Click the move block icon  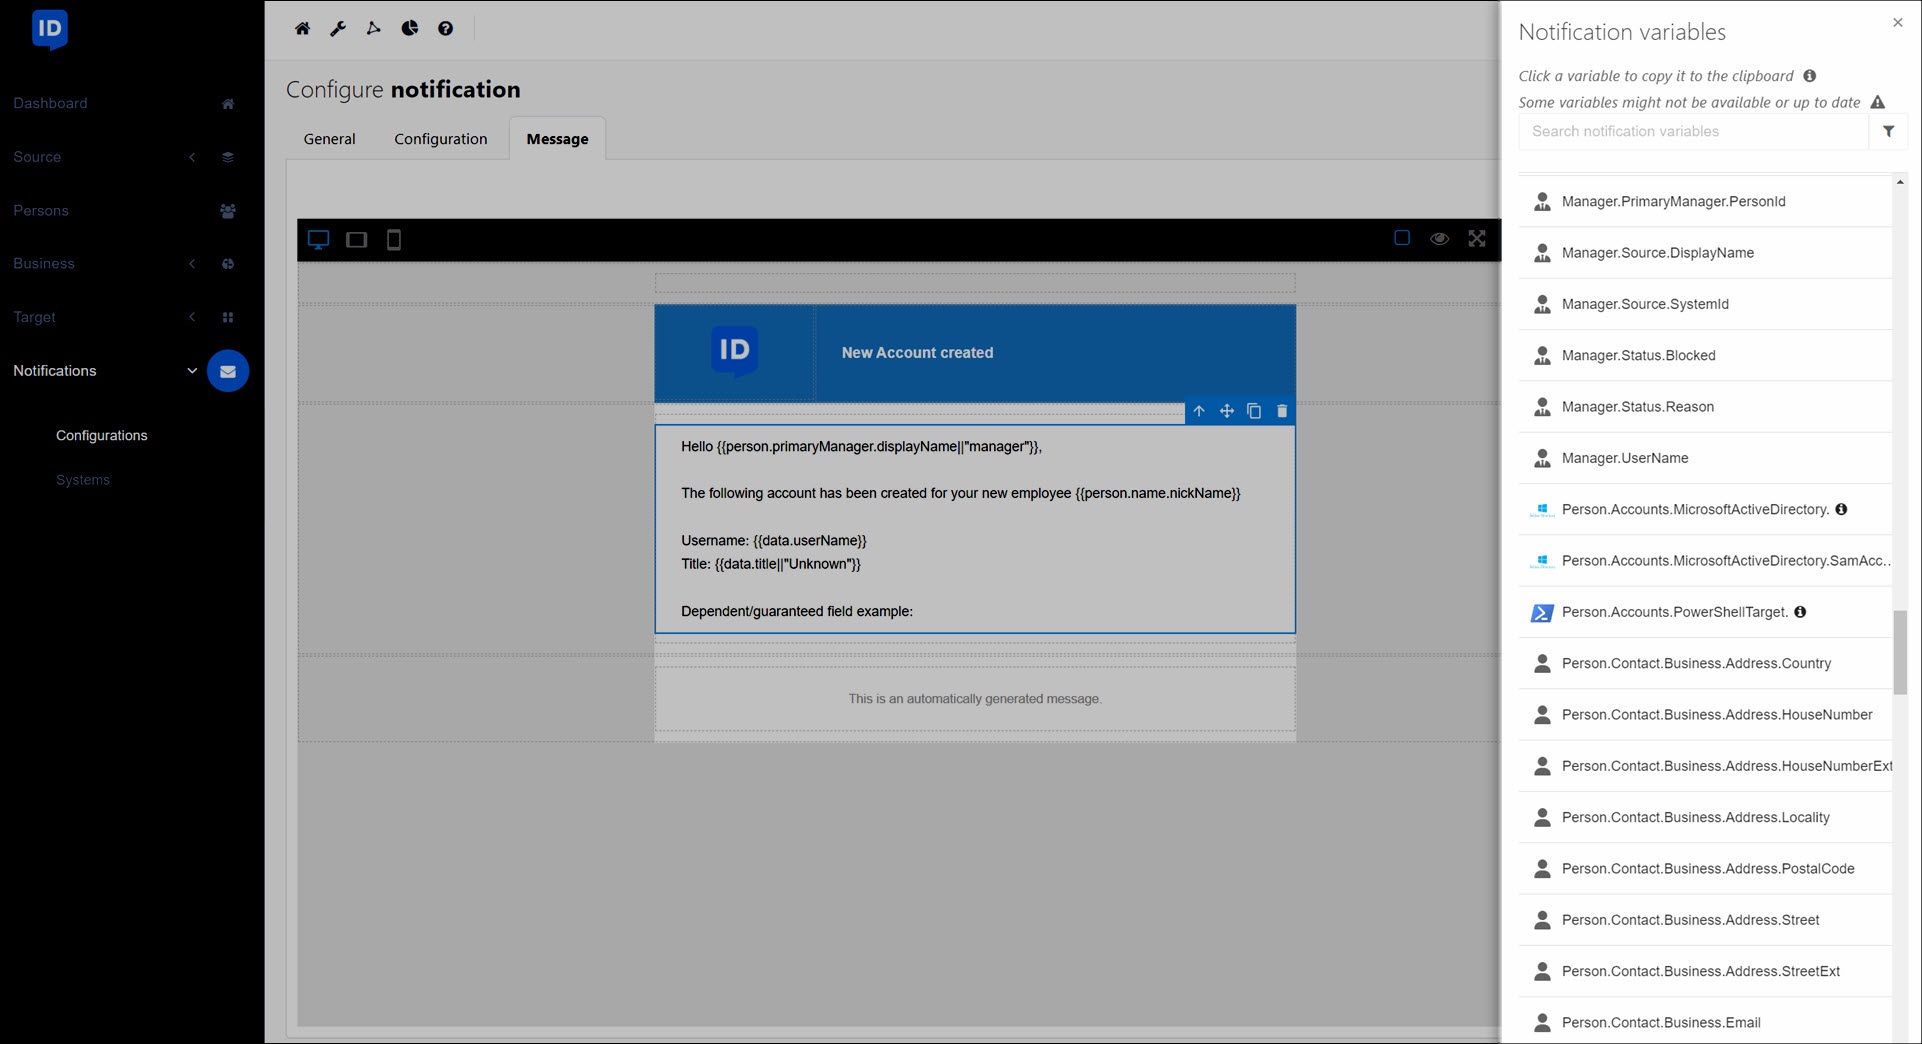[x=1227, y=411]
